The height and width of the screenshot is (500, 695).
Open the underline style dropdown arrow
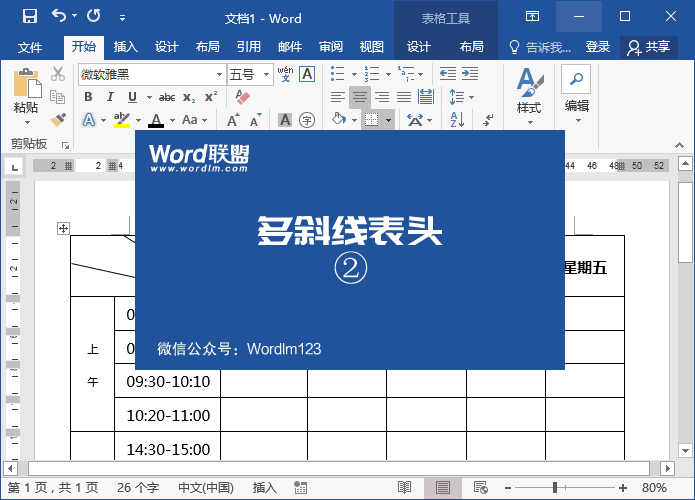click(x=149, y=97)
